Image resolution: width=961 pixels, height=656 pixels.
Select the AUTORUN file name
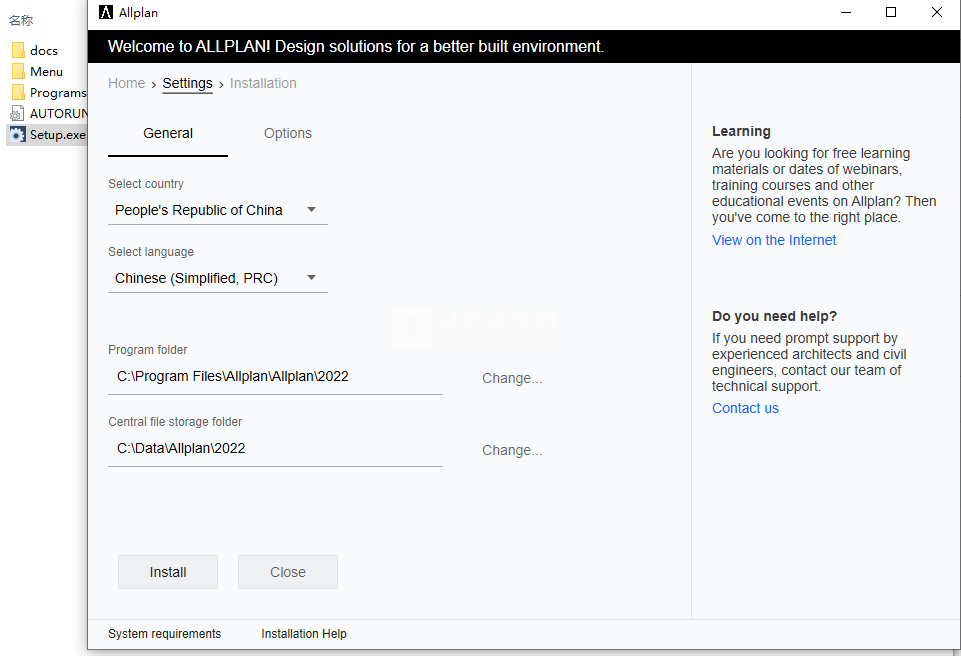click(x=59, y=113)
